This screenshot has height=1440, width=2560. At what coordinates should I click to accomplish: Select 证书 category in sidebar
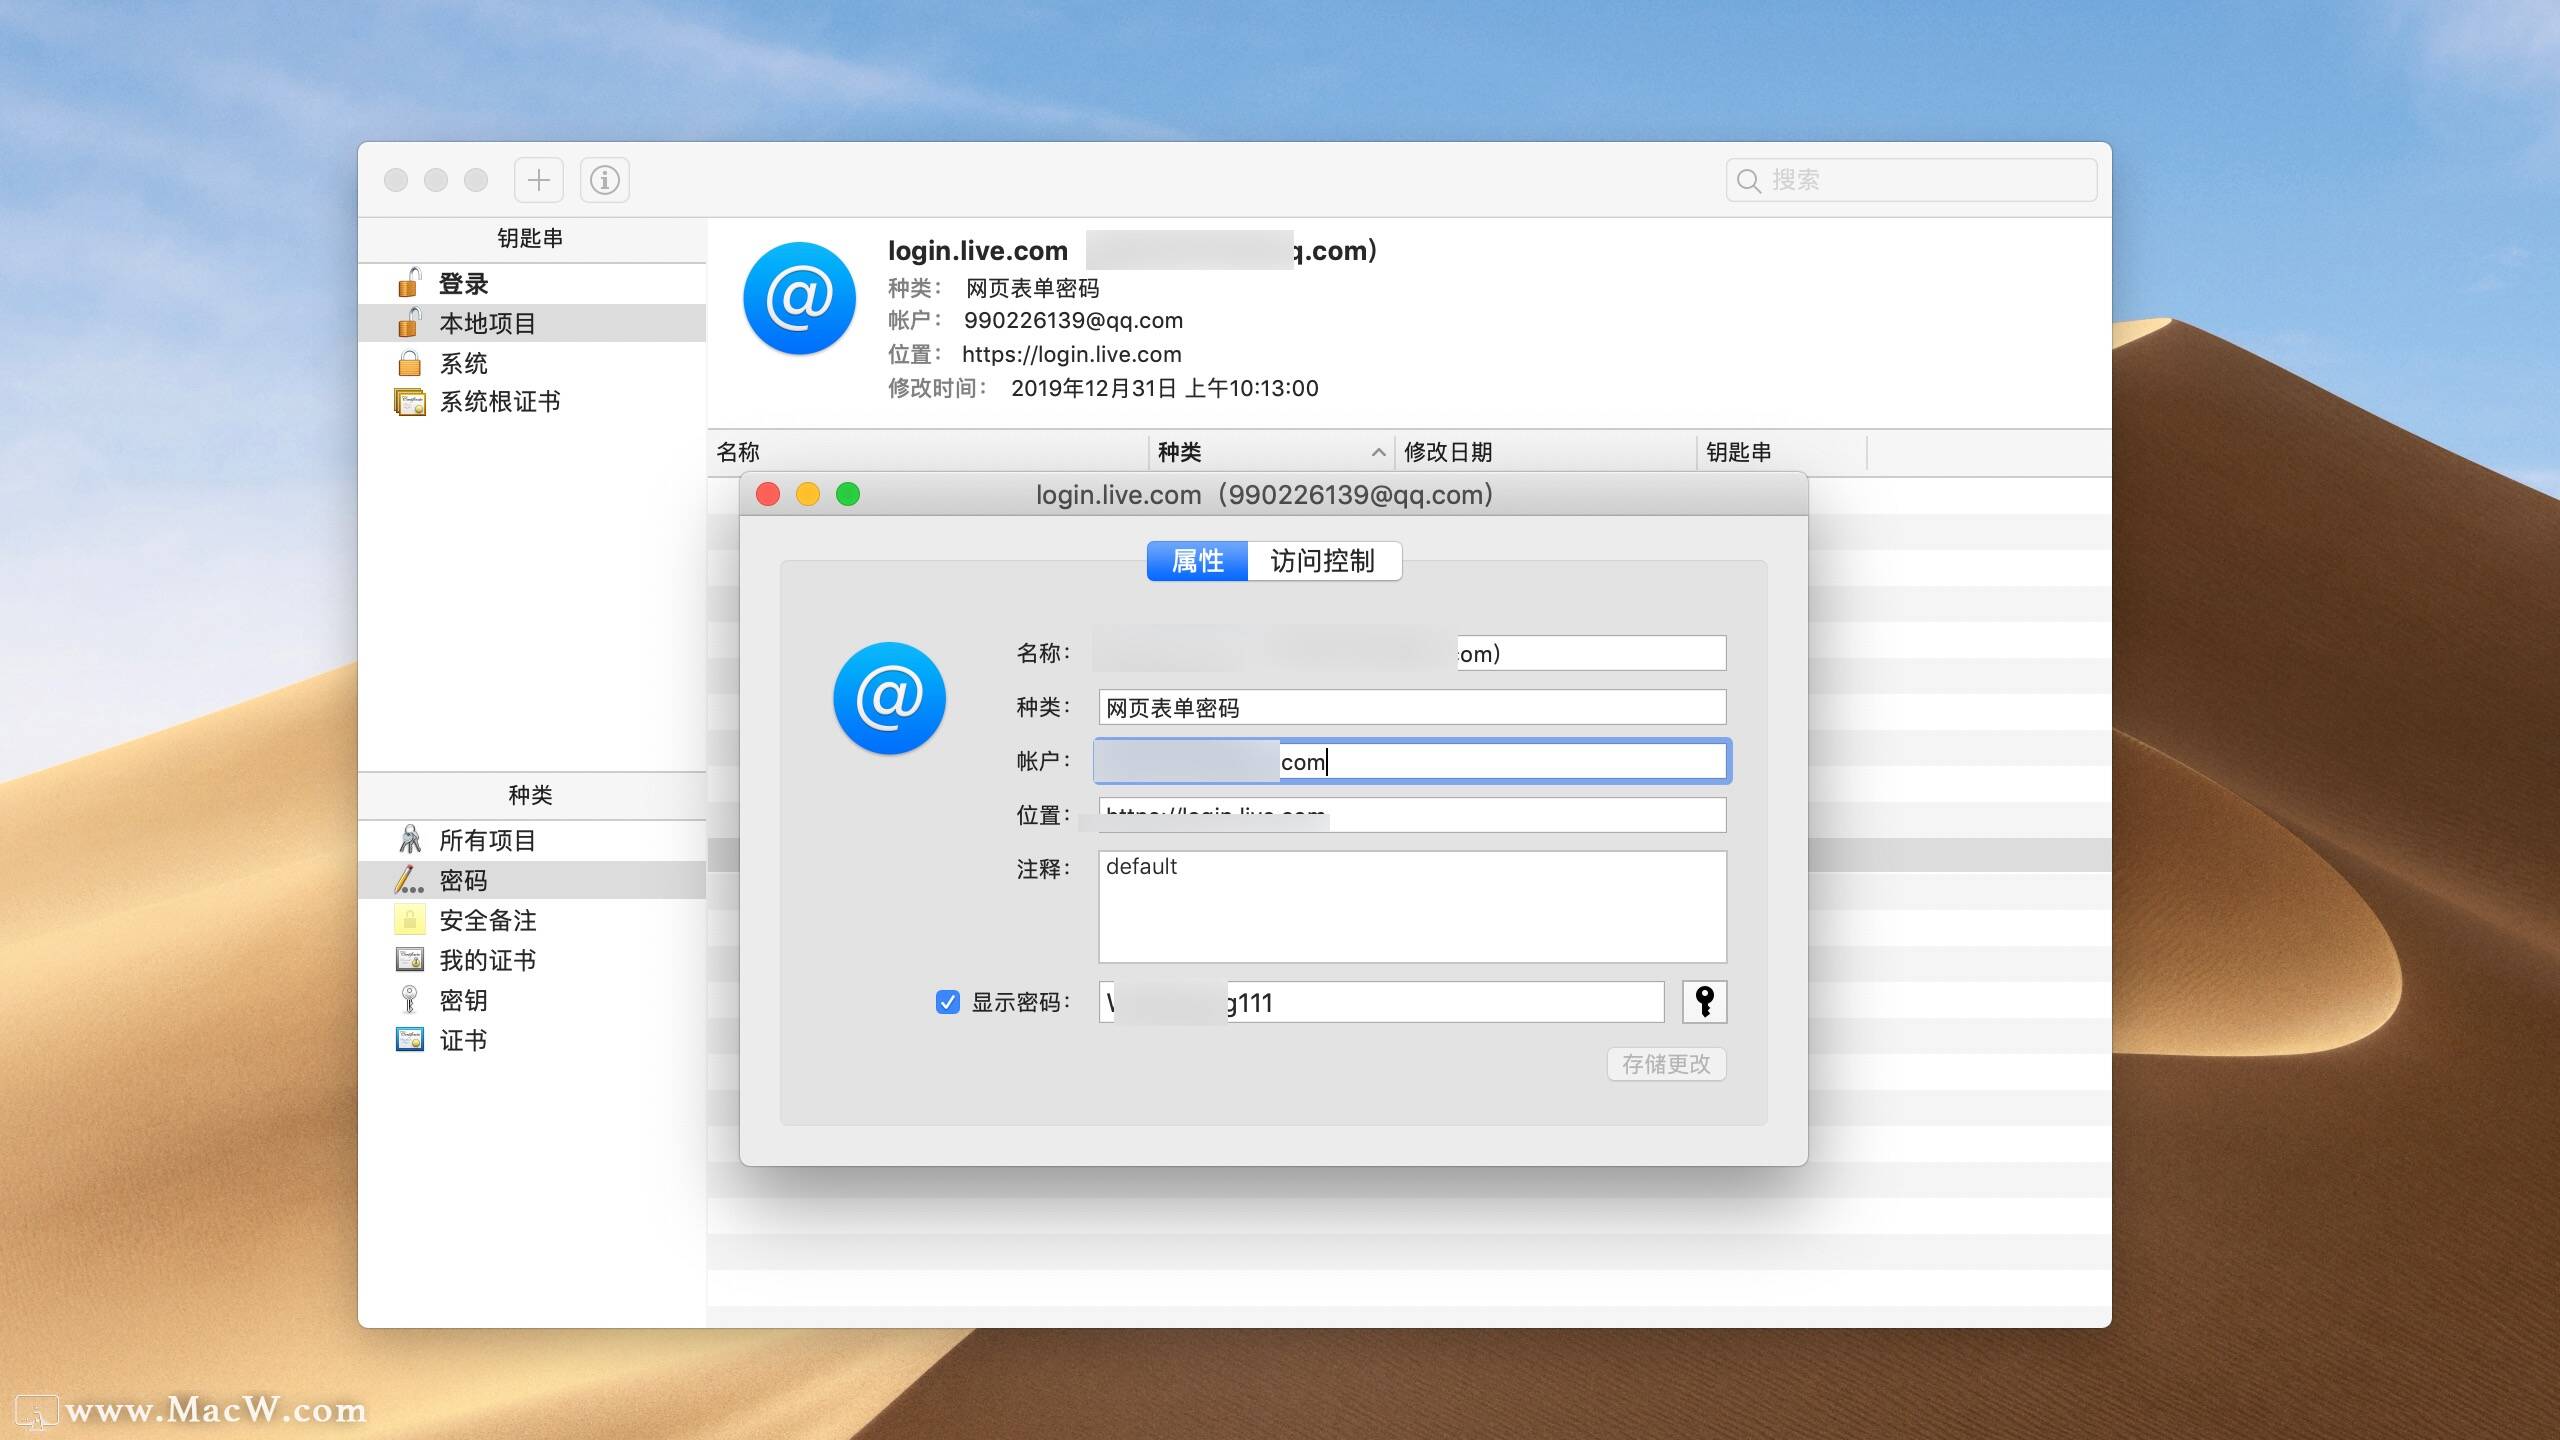[x=463, y=1040]
